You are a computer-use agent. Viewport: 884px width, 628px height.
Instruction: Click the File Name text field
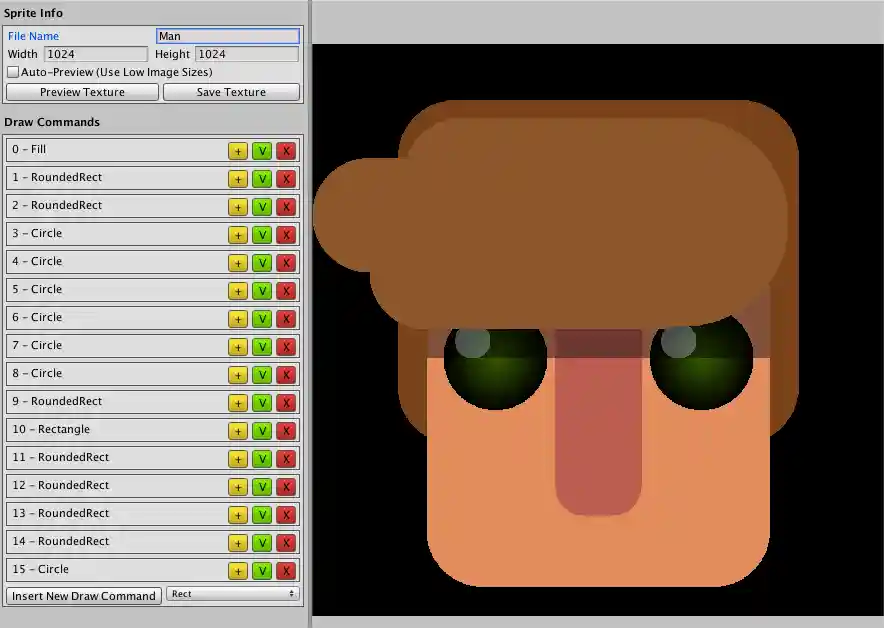click(227, 36)
